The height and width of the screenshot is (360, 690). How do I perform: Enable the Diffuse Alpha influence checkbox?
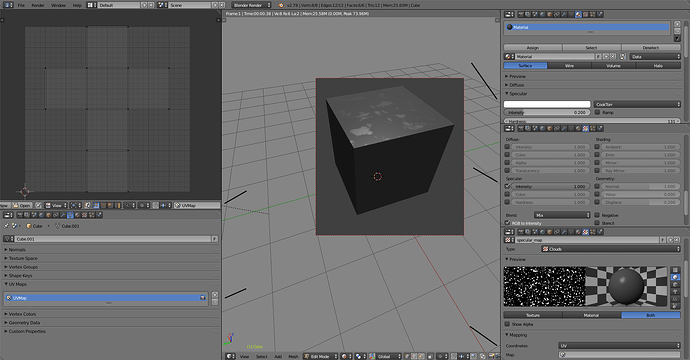coord(507,162)
